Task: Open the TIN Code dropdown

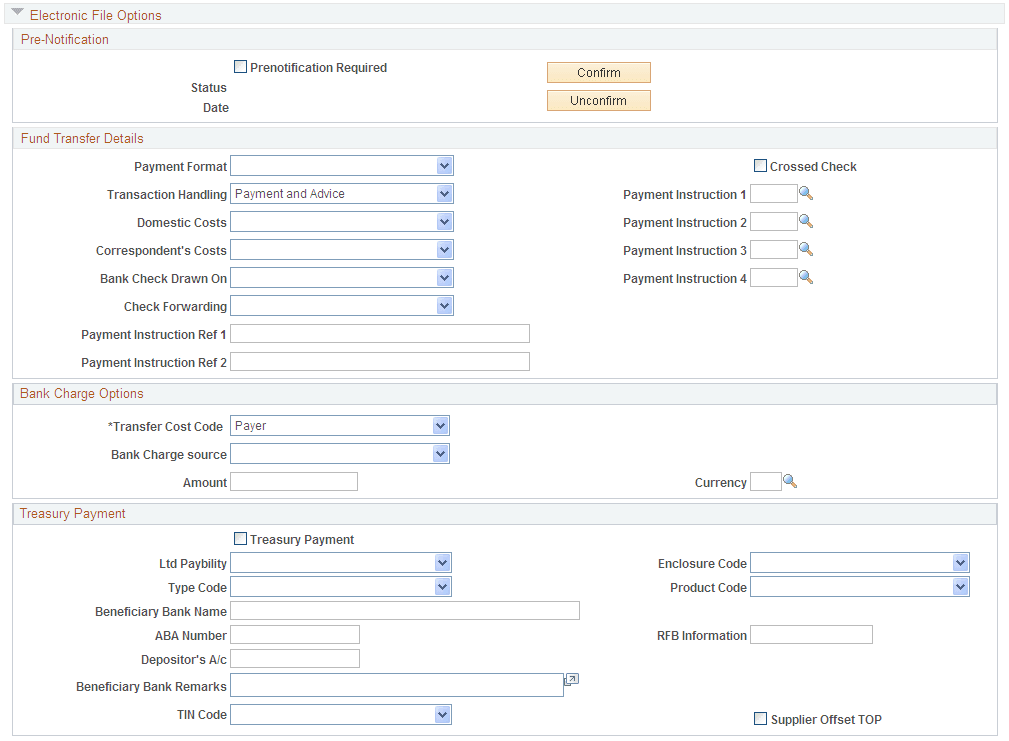Action: [444, 714]
